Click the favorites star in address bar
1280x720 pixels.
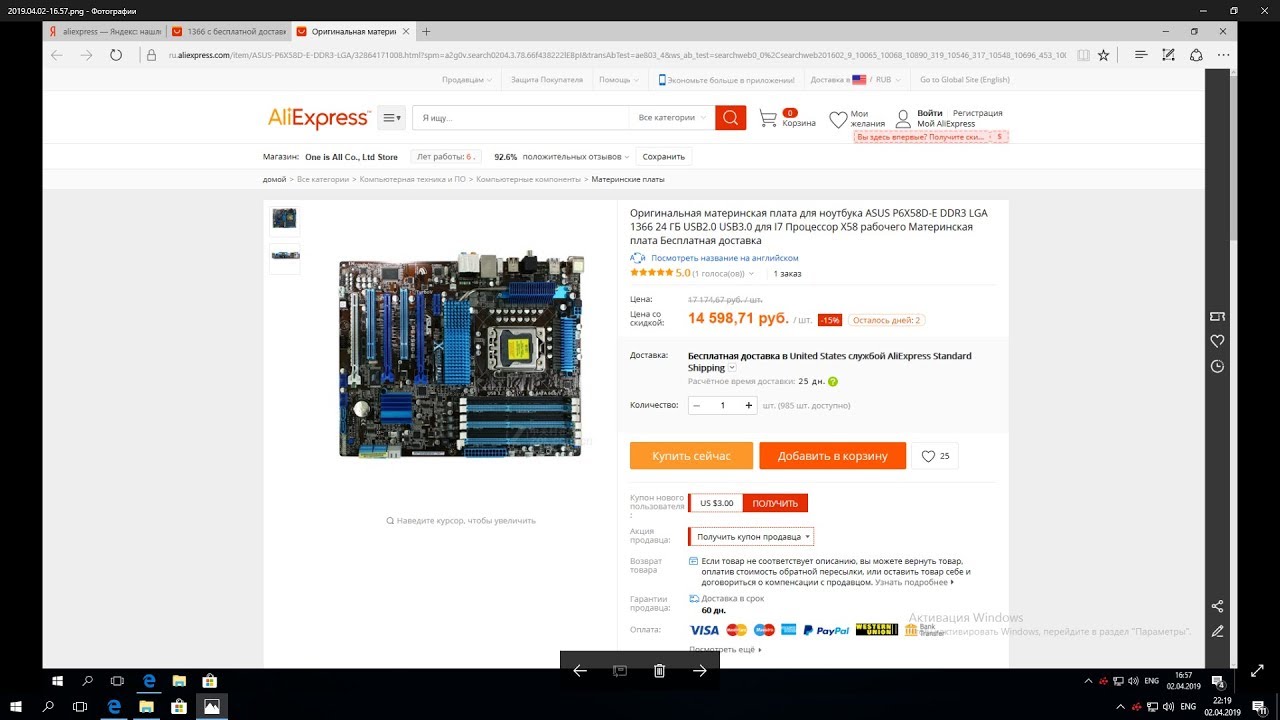coord(1103,55)
